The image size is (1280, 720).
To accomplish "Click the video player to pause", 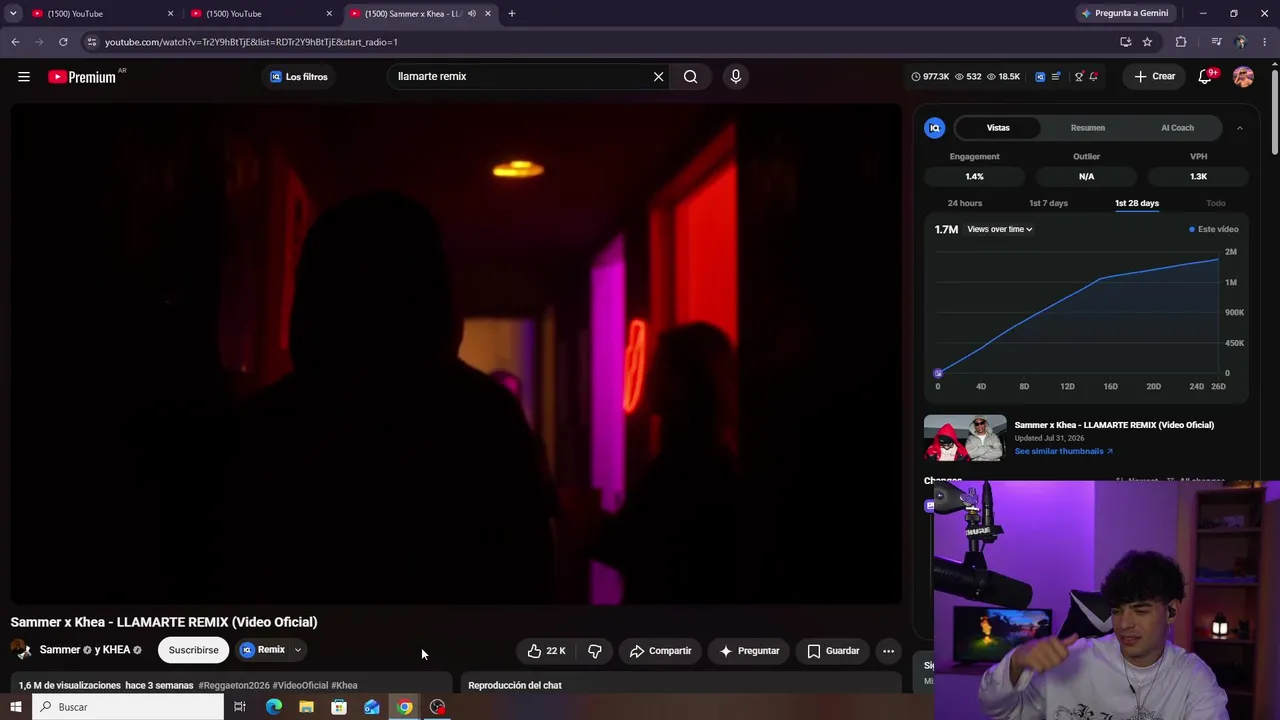I will click(x=456, y=354).
